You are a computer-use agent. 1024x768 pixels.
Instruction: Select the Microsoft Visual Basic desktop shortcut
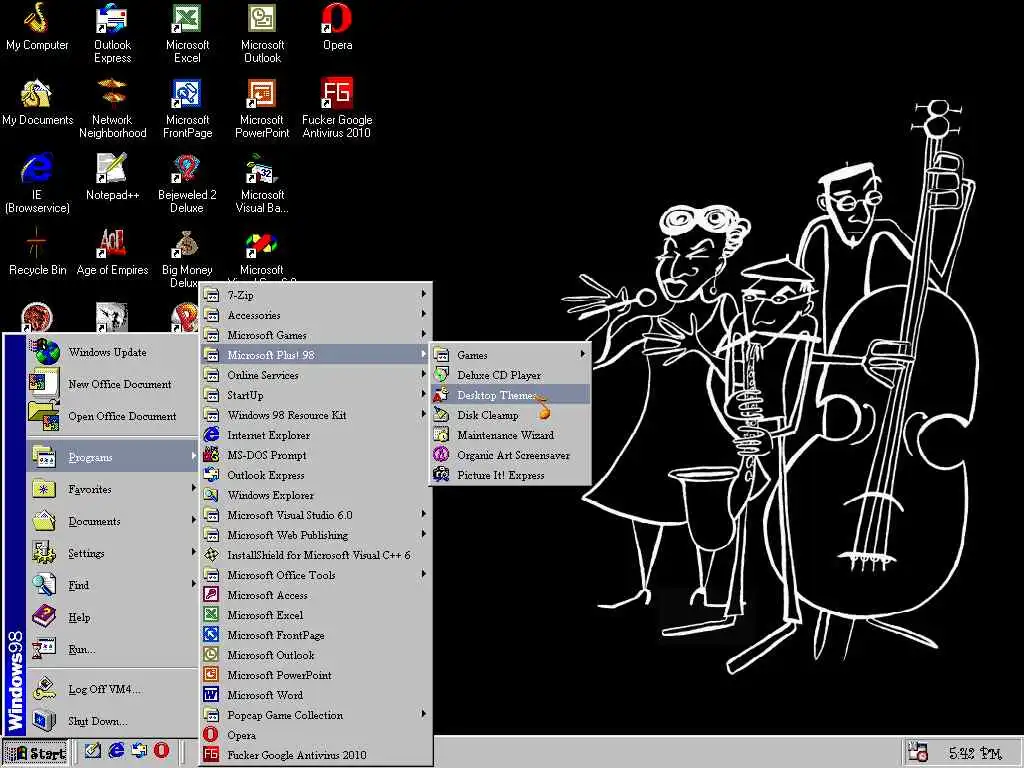[262, 184]
